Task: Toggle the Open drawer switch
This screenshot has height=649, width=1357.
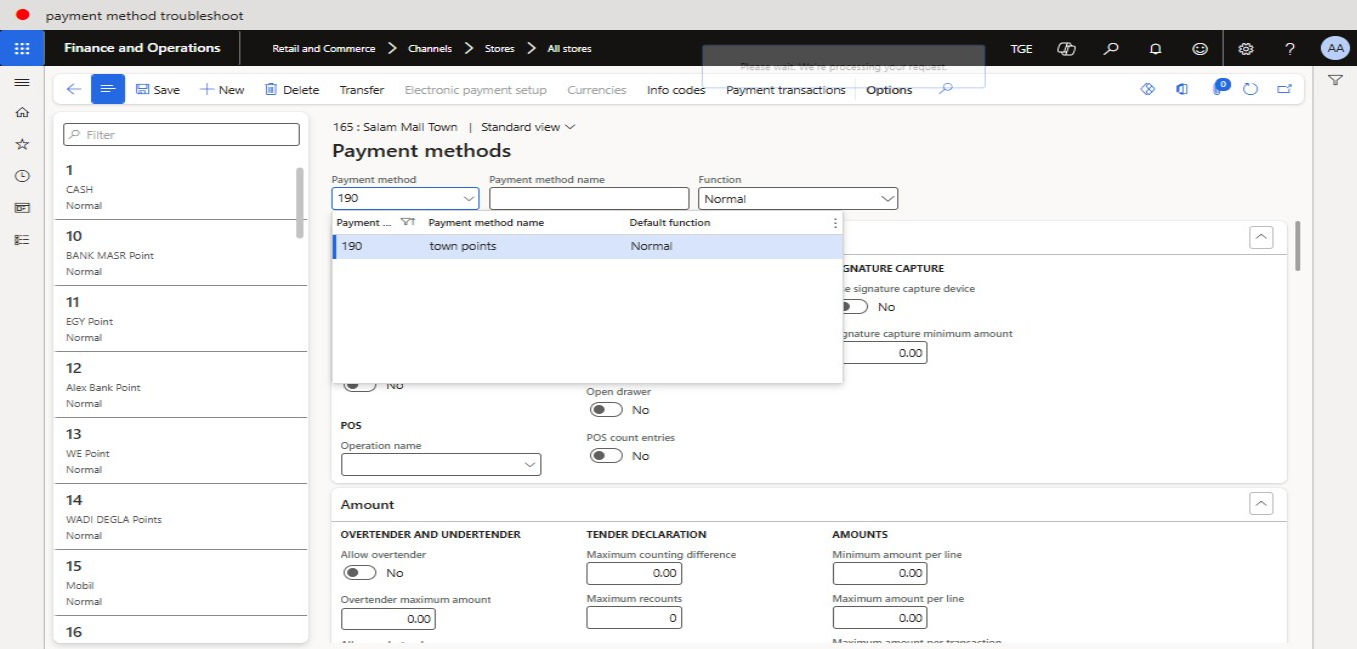Action: 606,410
